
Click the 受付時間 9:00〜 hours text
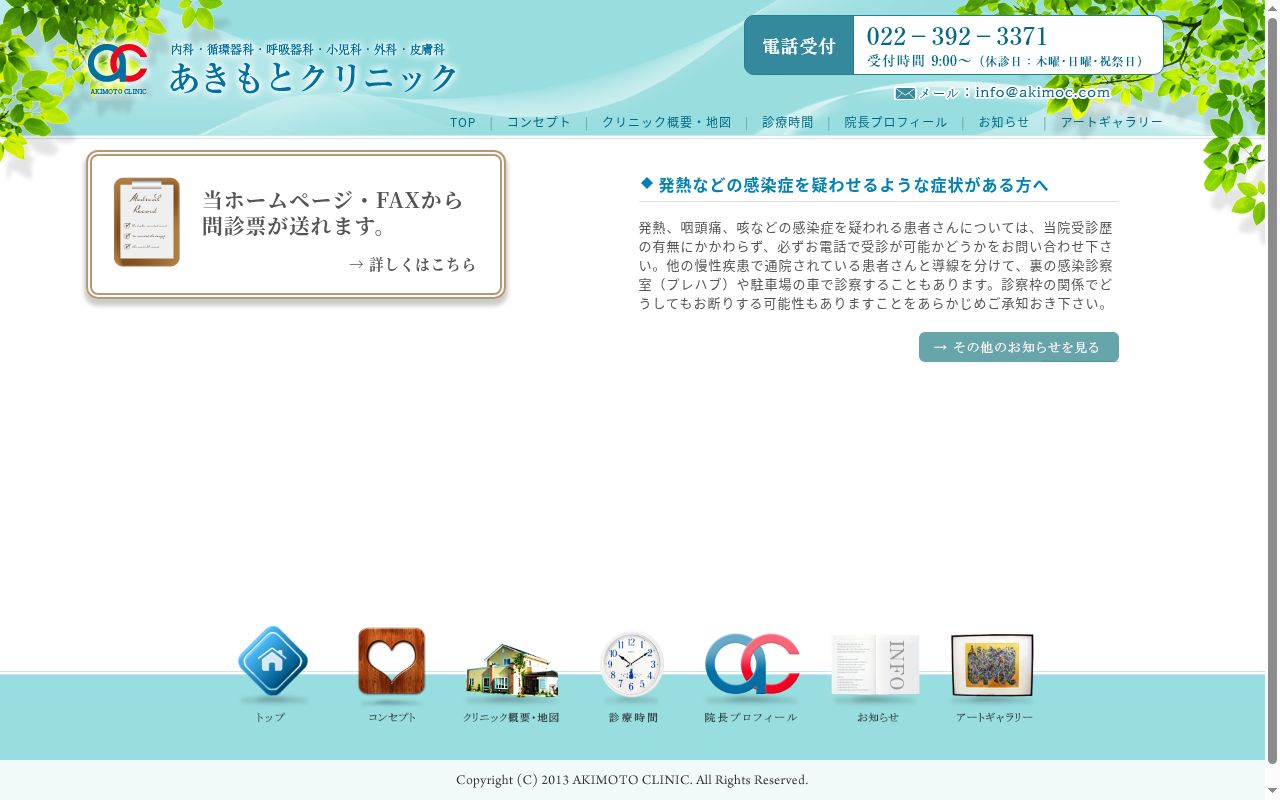pyautogui.click(x=918, y=61)
